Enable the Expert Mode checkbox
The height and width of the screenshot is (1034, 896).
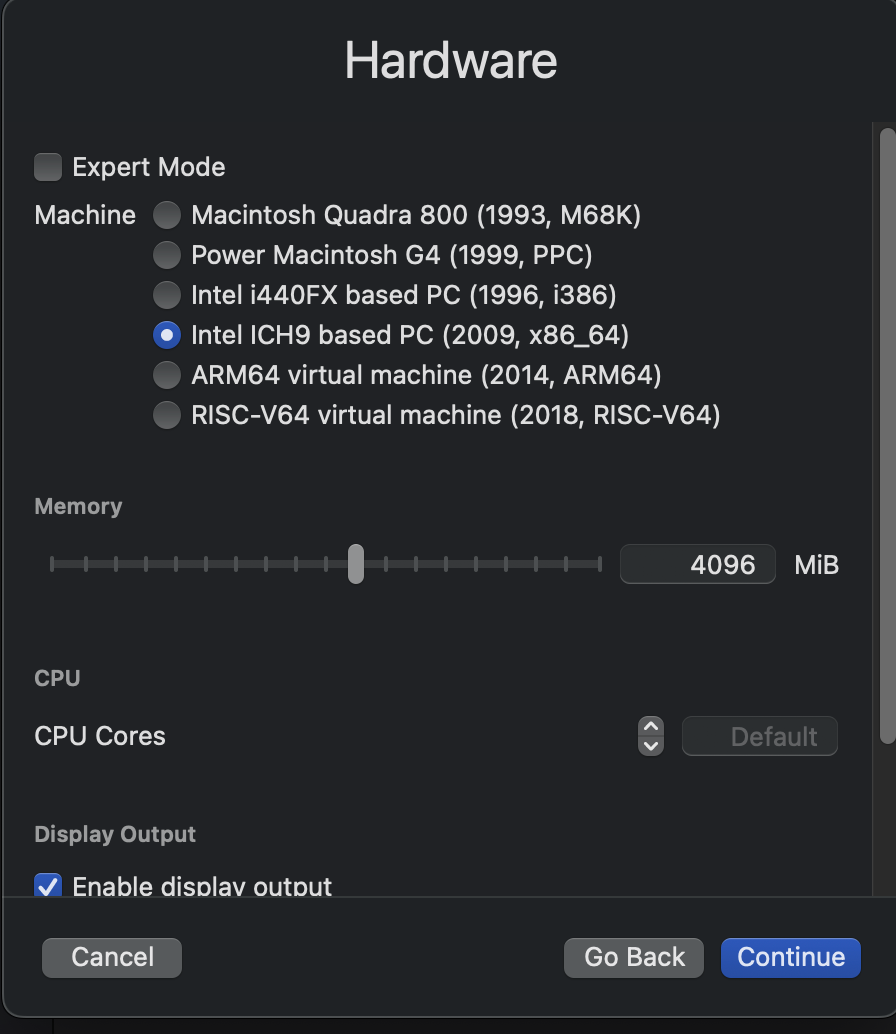pyautogui.click(x=48, y=167)
